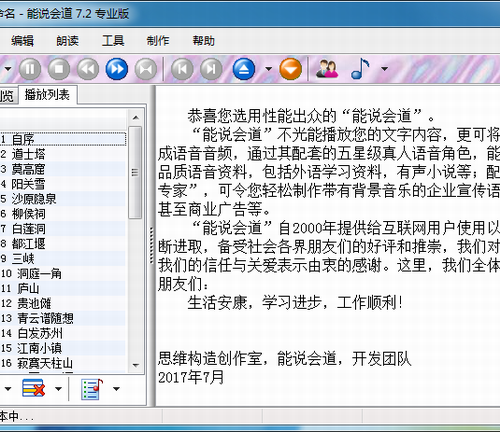Click the splitter handle between panels
The width and height of the screenshot is (500, 432).
point(152,246)
